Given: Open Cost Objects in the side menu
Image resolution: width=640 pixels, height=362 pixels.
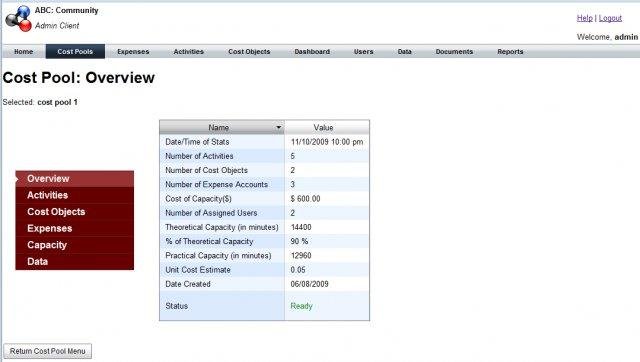Looking at the screenshot, I should (x=75, y=212).
